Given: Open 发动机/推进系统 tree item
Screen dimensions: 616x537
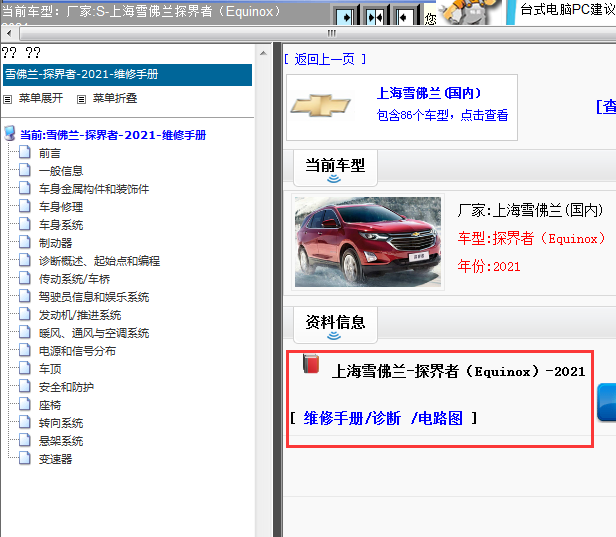Looking at the screenshot, I should (80, 315).
